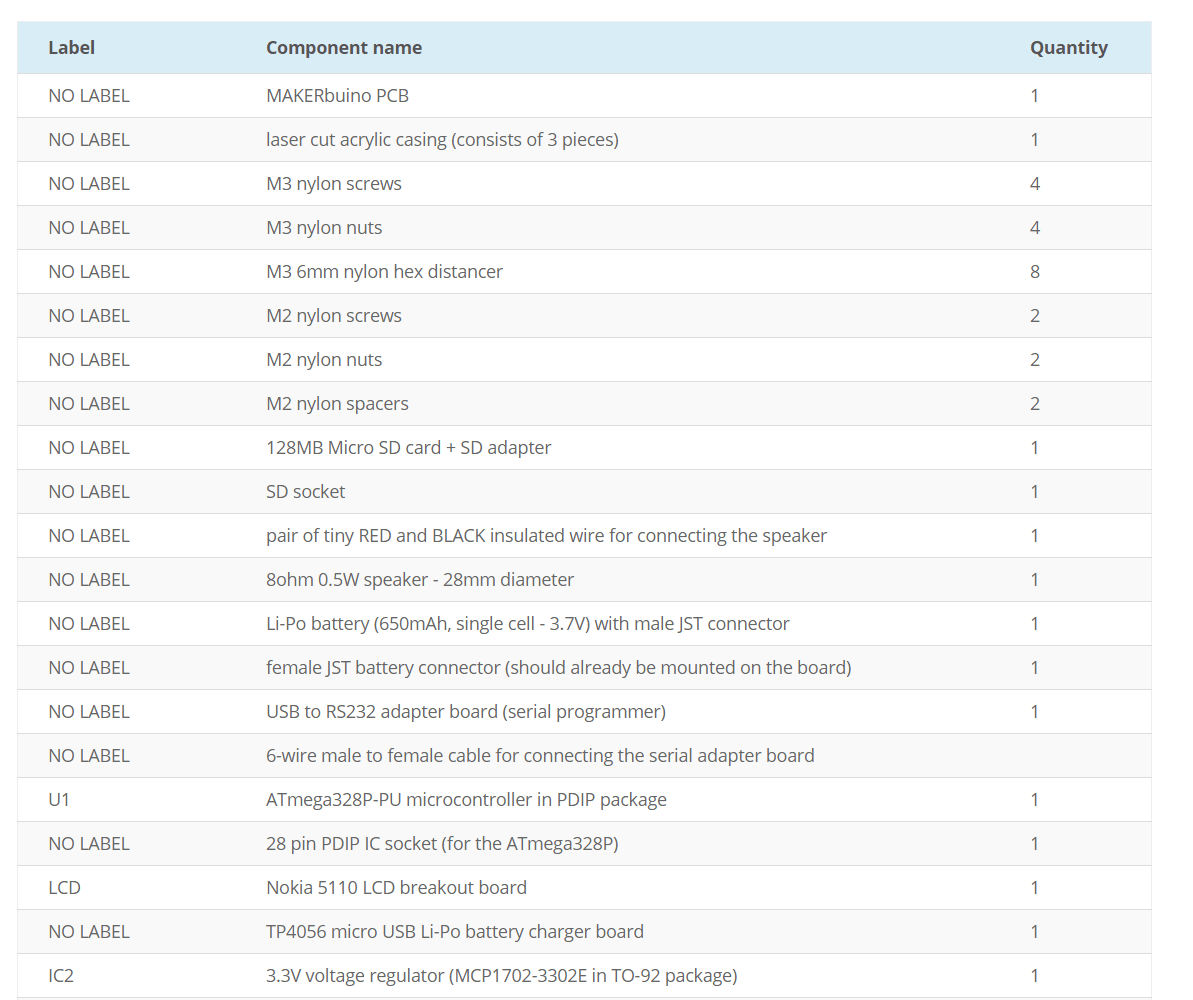
Task: Click quantity 2 for M2 nylon nuts
Action: (1035, 360)
